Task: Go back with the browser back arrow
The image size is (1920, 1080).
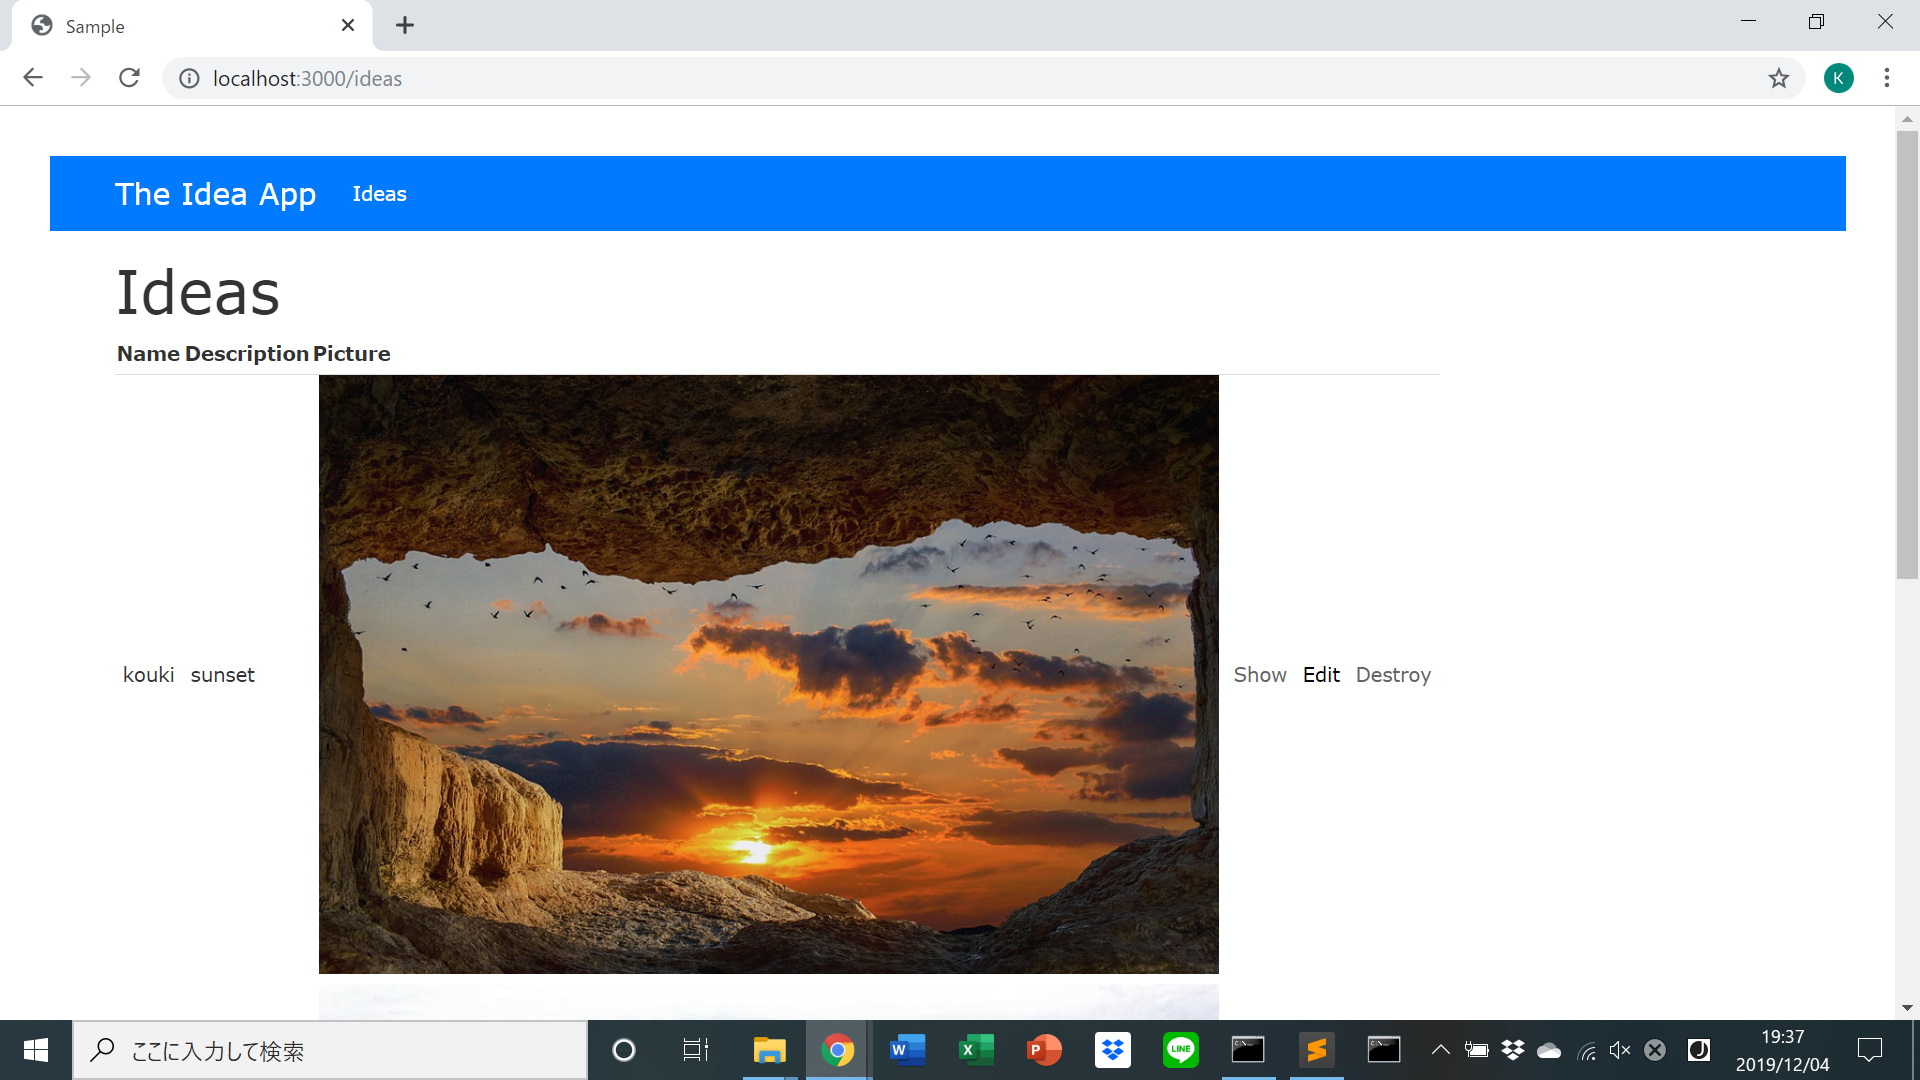Action: [33, 78]
